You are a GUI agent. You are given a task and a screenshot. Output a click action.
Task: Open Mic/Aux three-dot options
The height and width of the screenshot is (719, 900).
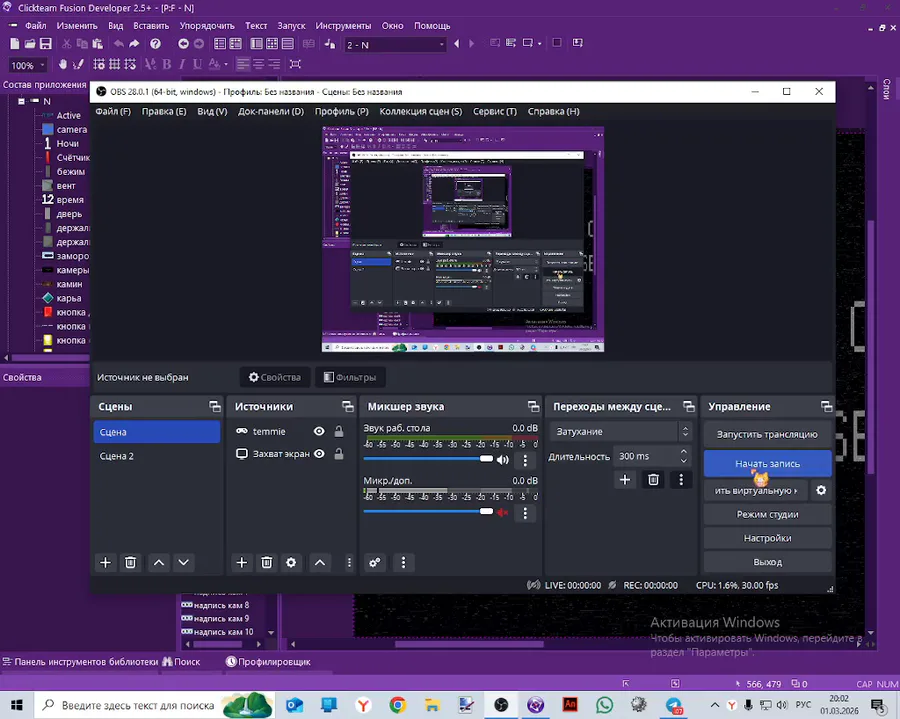525,513
